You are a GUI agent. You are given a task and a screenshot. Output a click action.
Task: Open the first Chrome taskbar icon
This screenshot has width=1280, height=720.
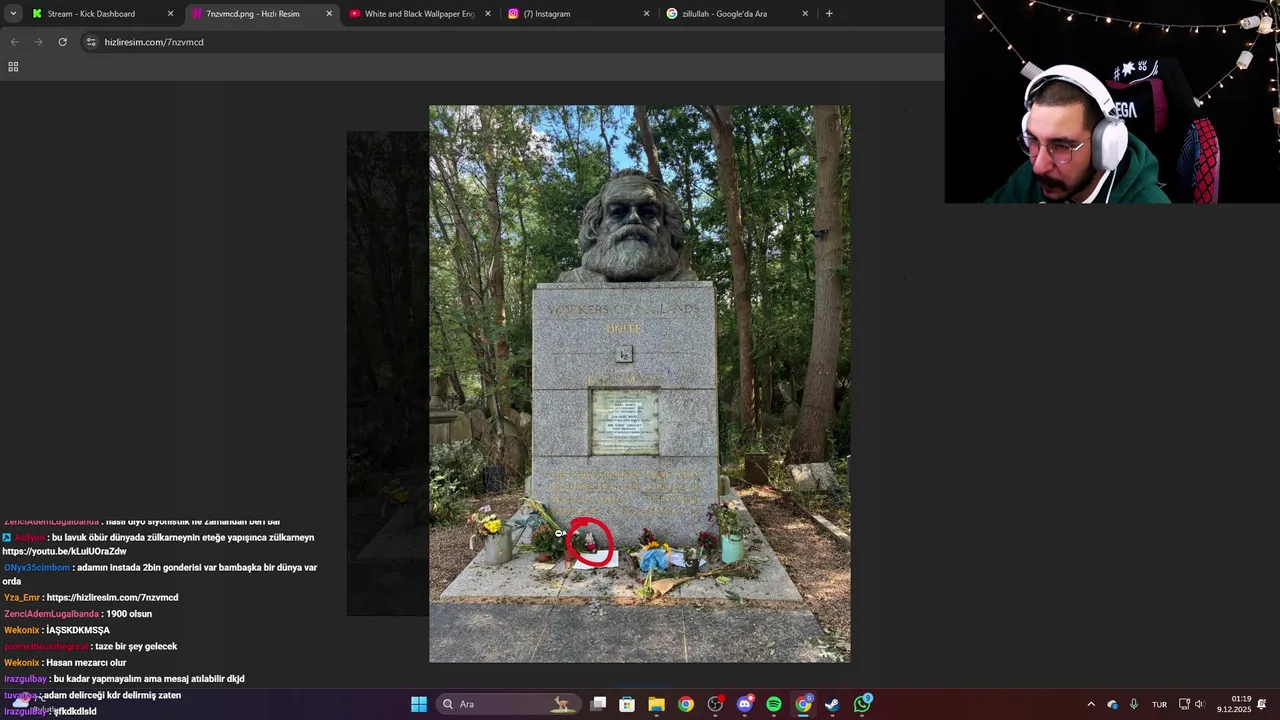click(685, 704)
